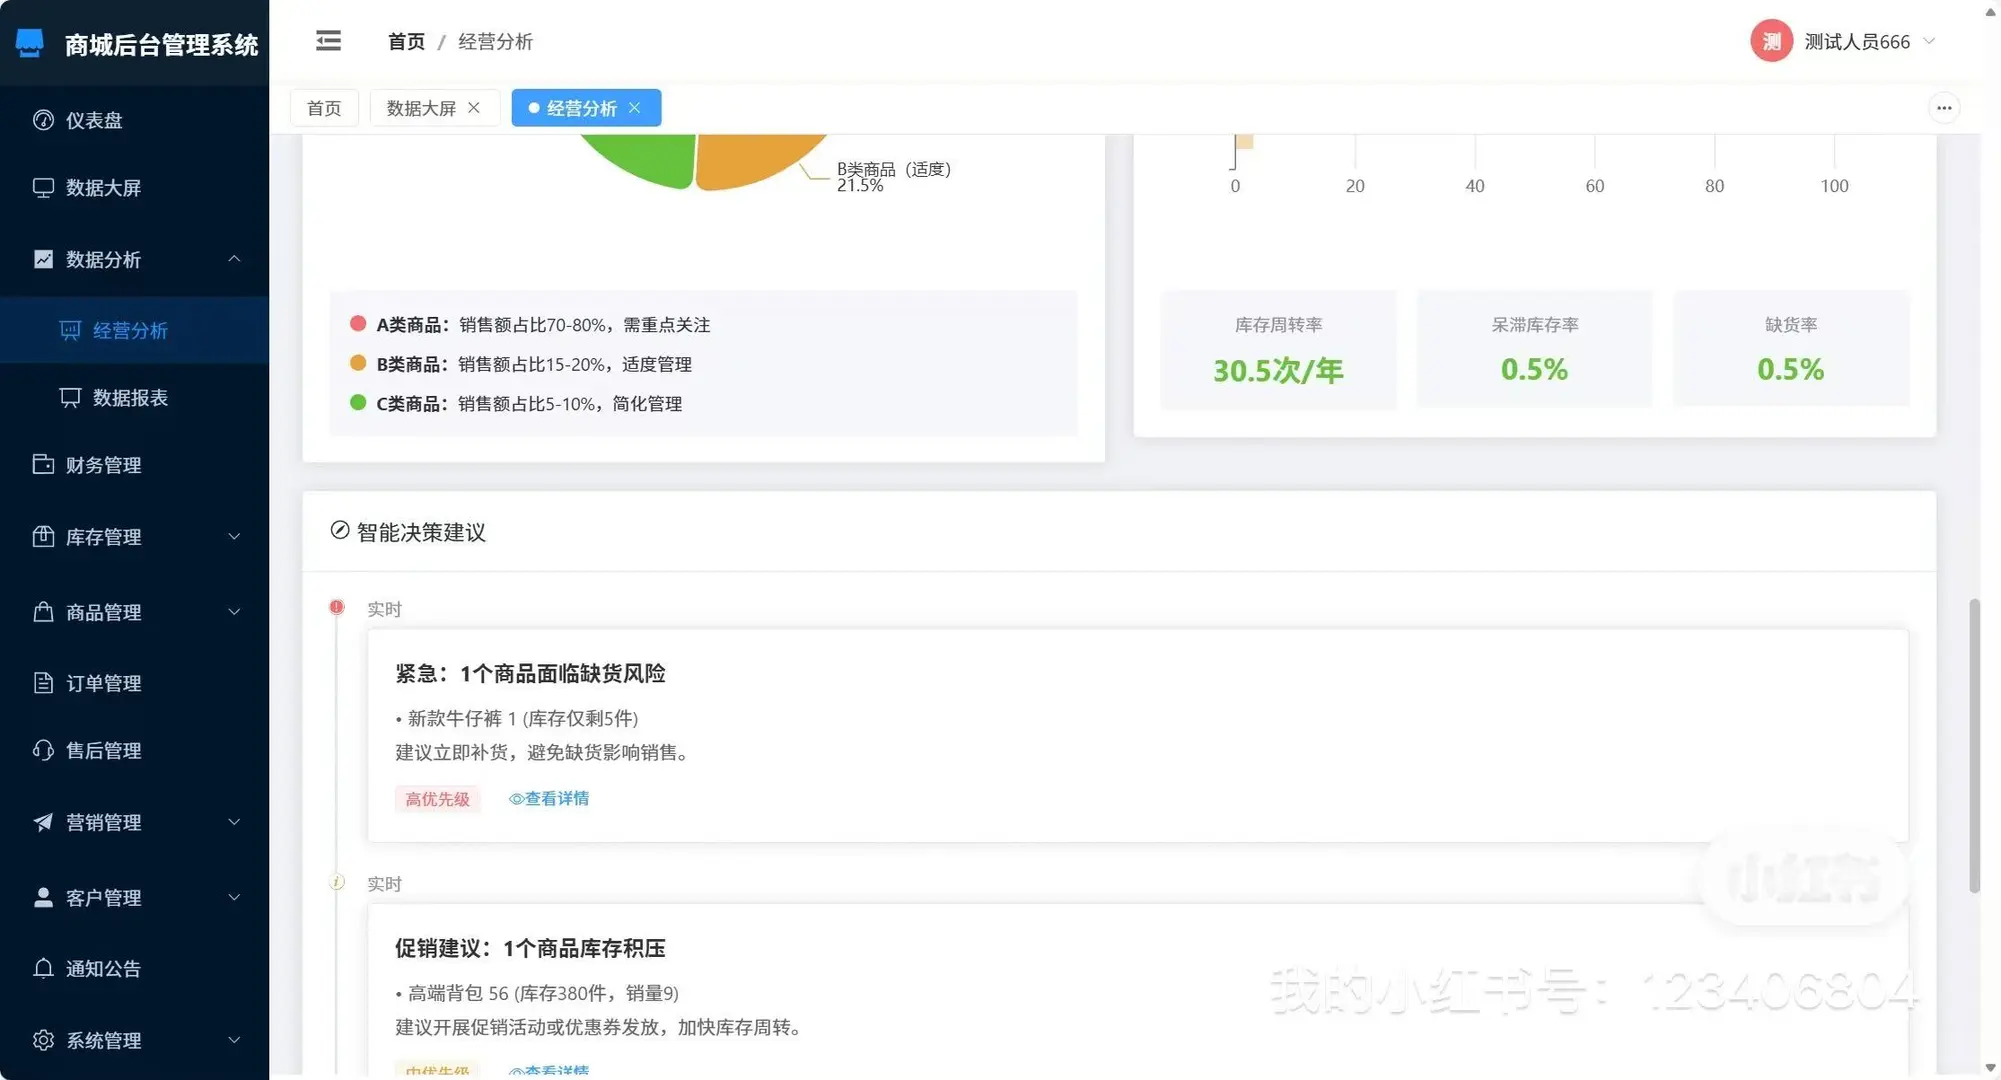Image resolution: width=2001 pixels, height=1080 pixels.
Task: Click the red urgent alert marker dot
Action: point(336,606)
